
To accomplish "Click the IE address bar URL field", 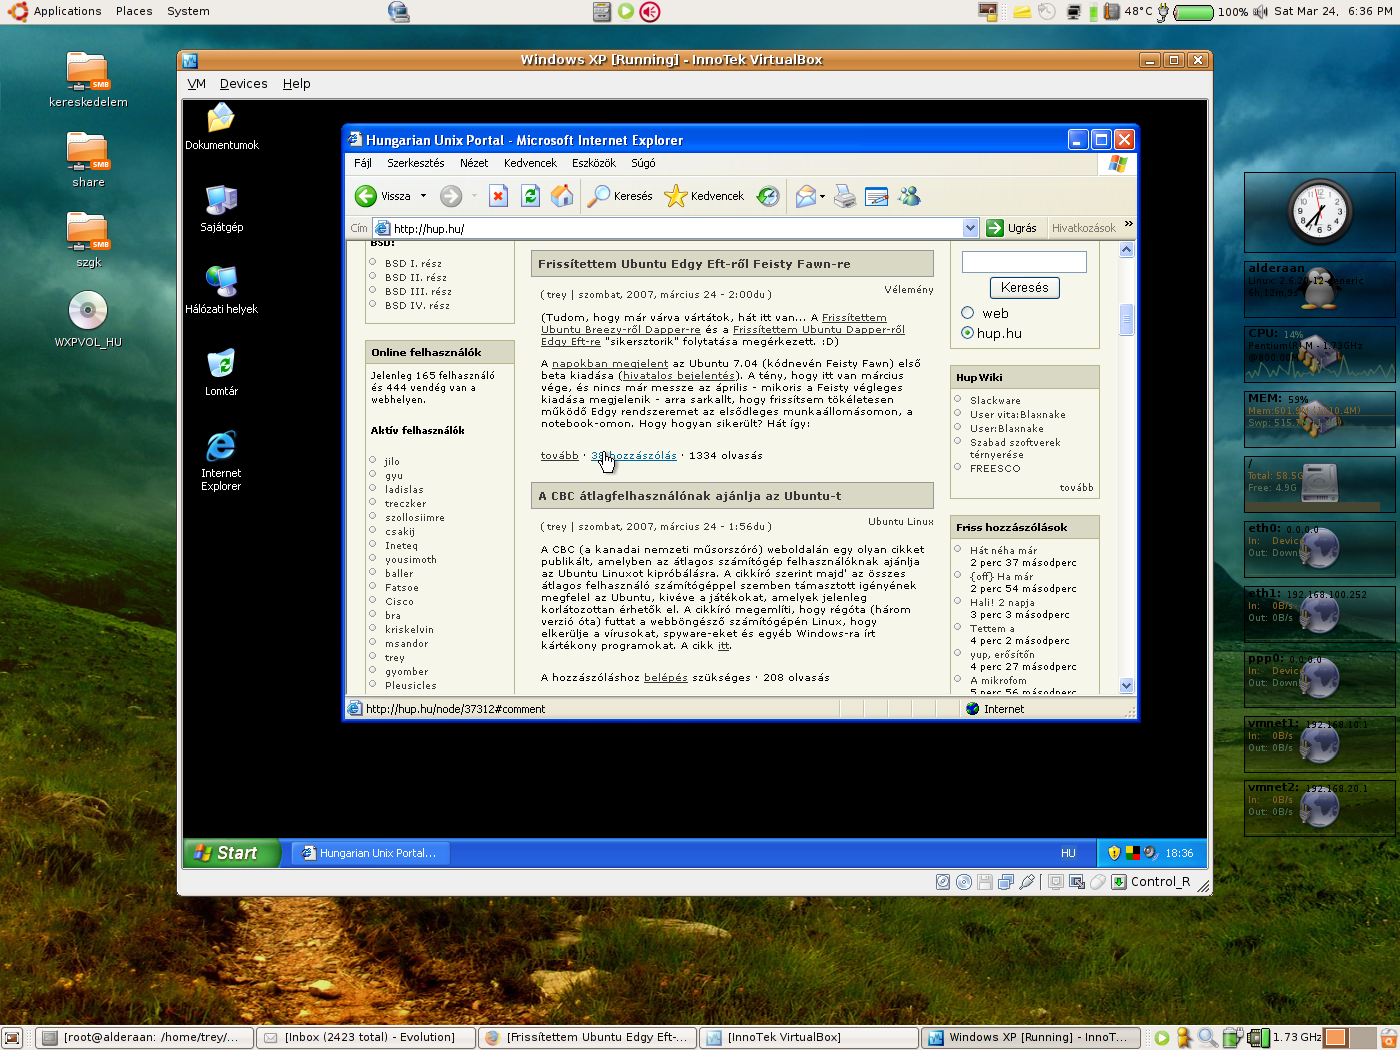I will coord(676,228).
